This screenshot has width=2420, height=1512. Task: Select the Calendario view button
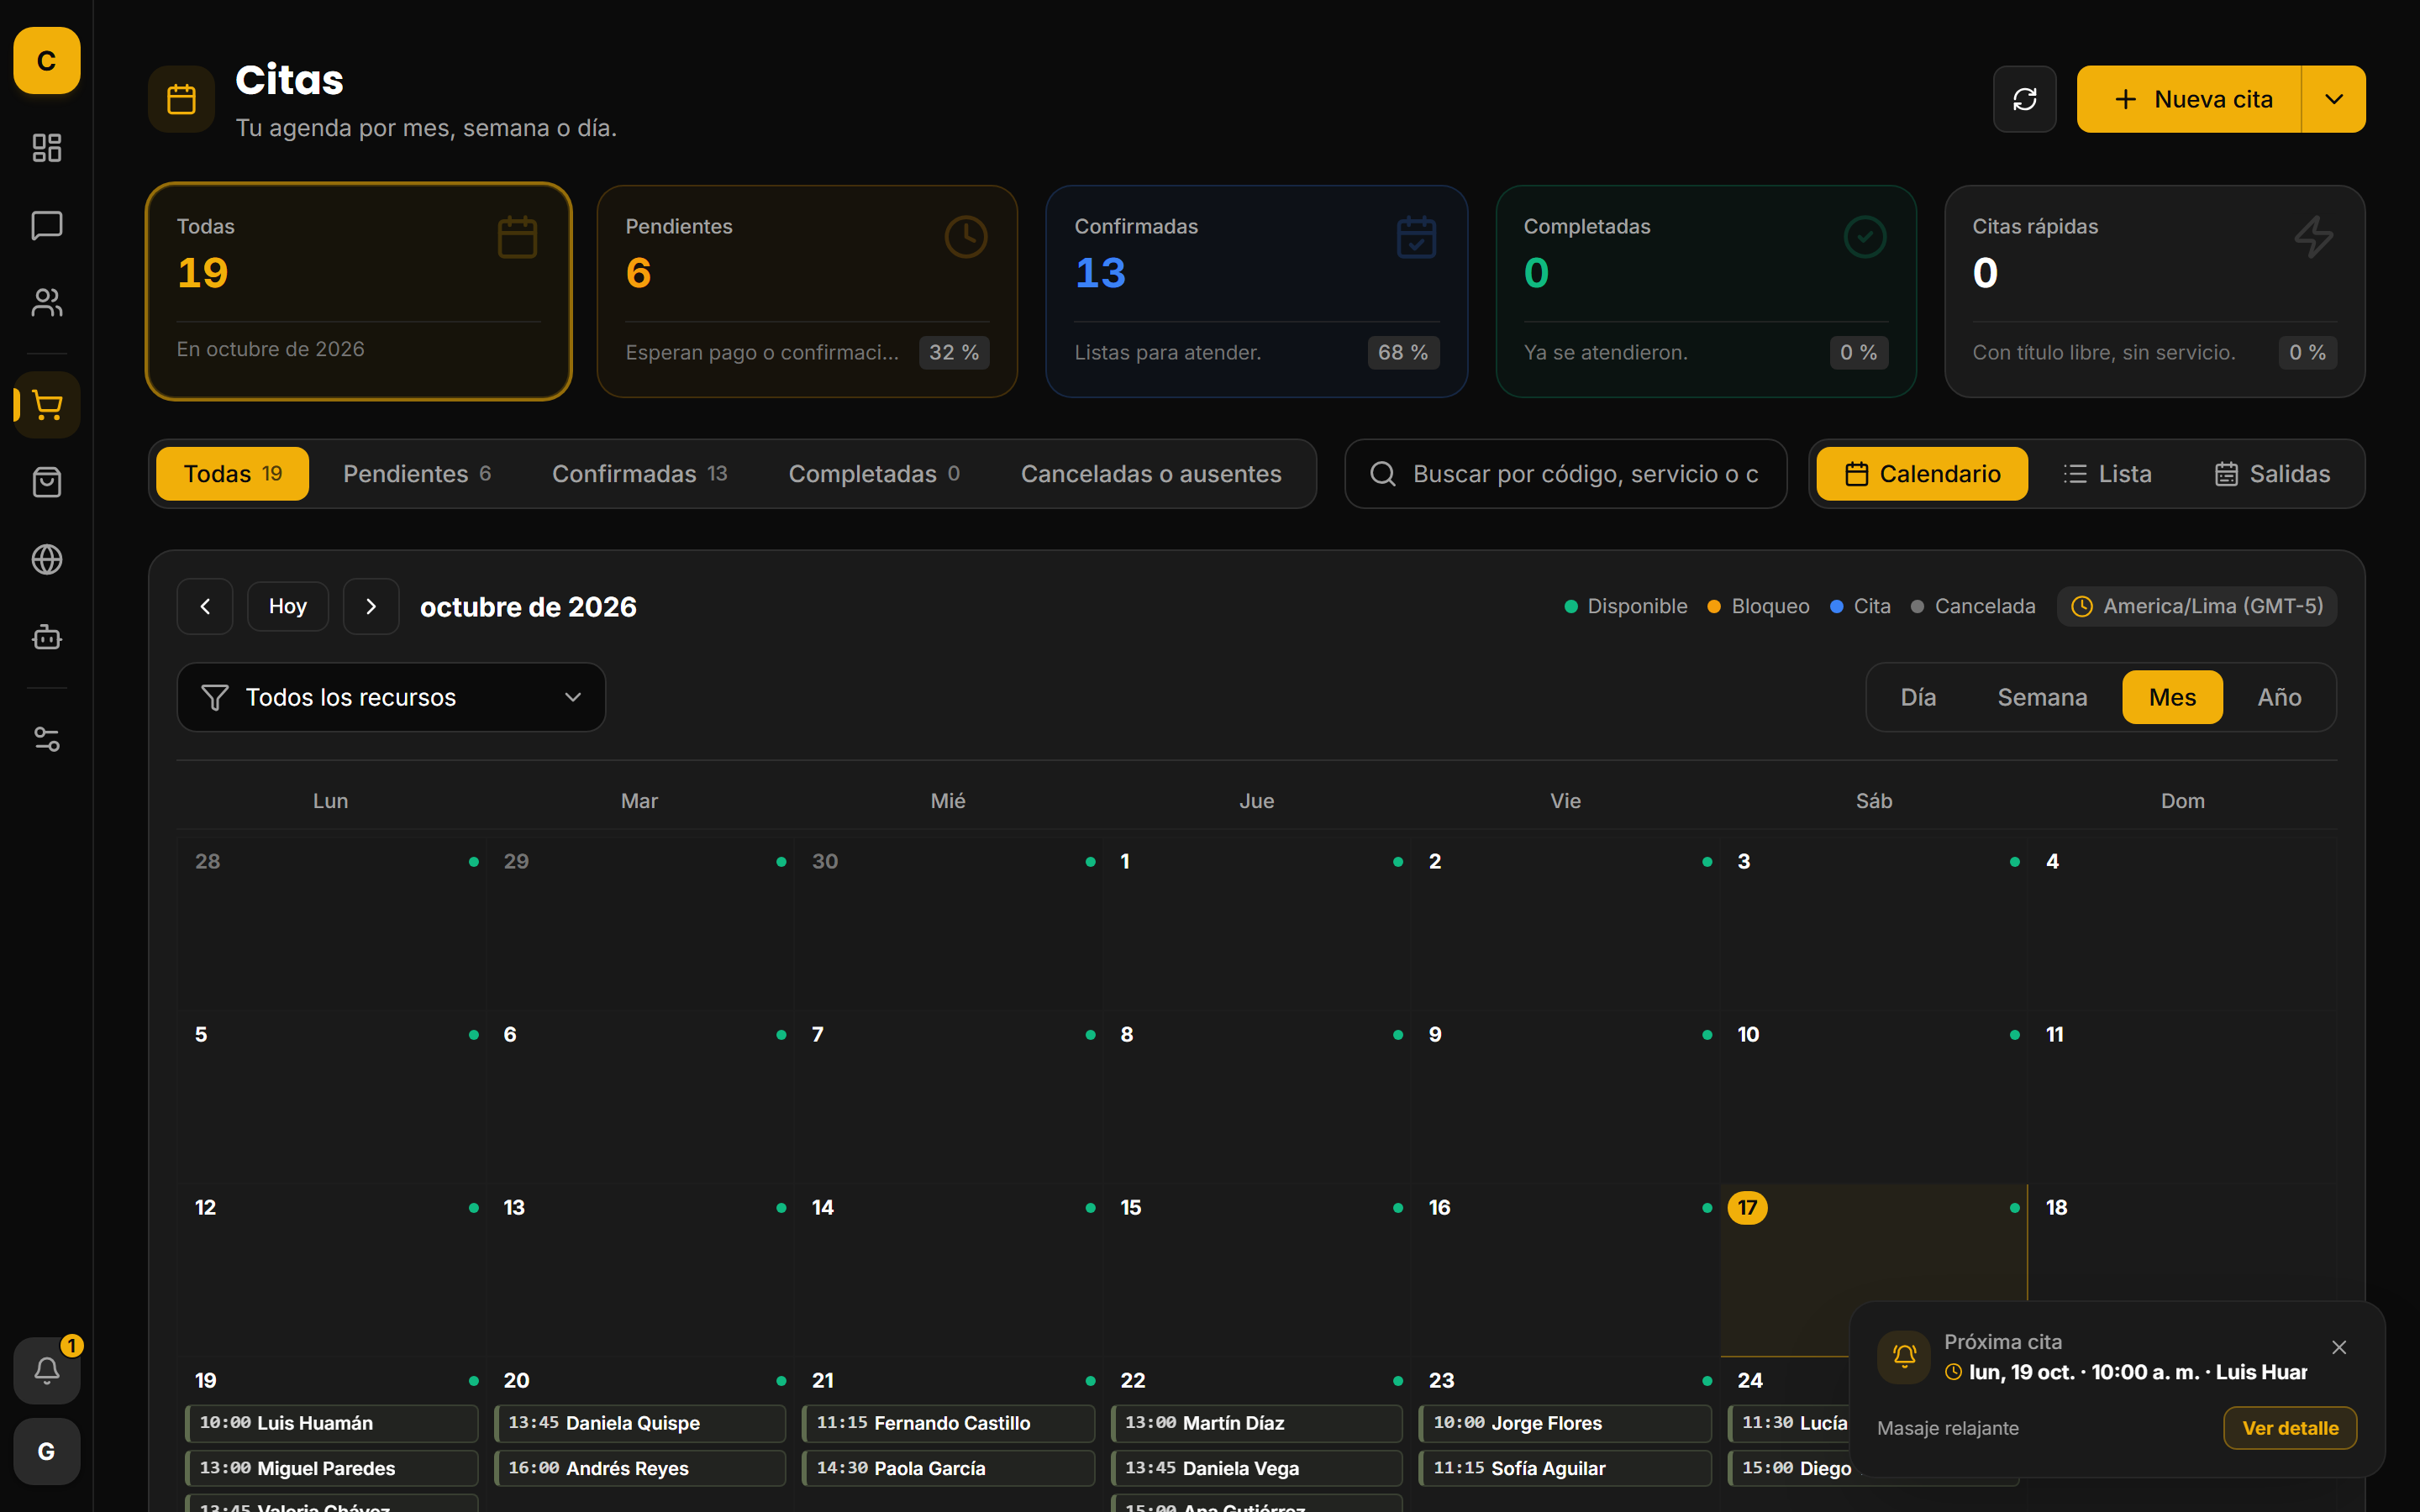click(1922, 474)
